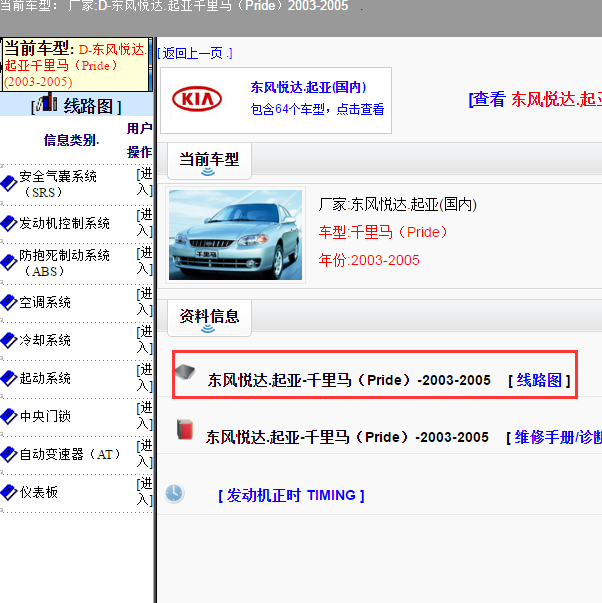602x603 pixels.
Task: Click the book icon beside 防抱死制动系统 (ABS)
Action: click(x=8, y=263)
